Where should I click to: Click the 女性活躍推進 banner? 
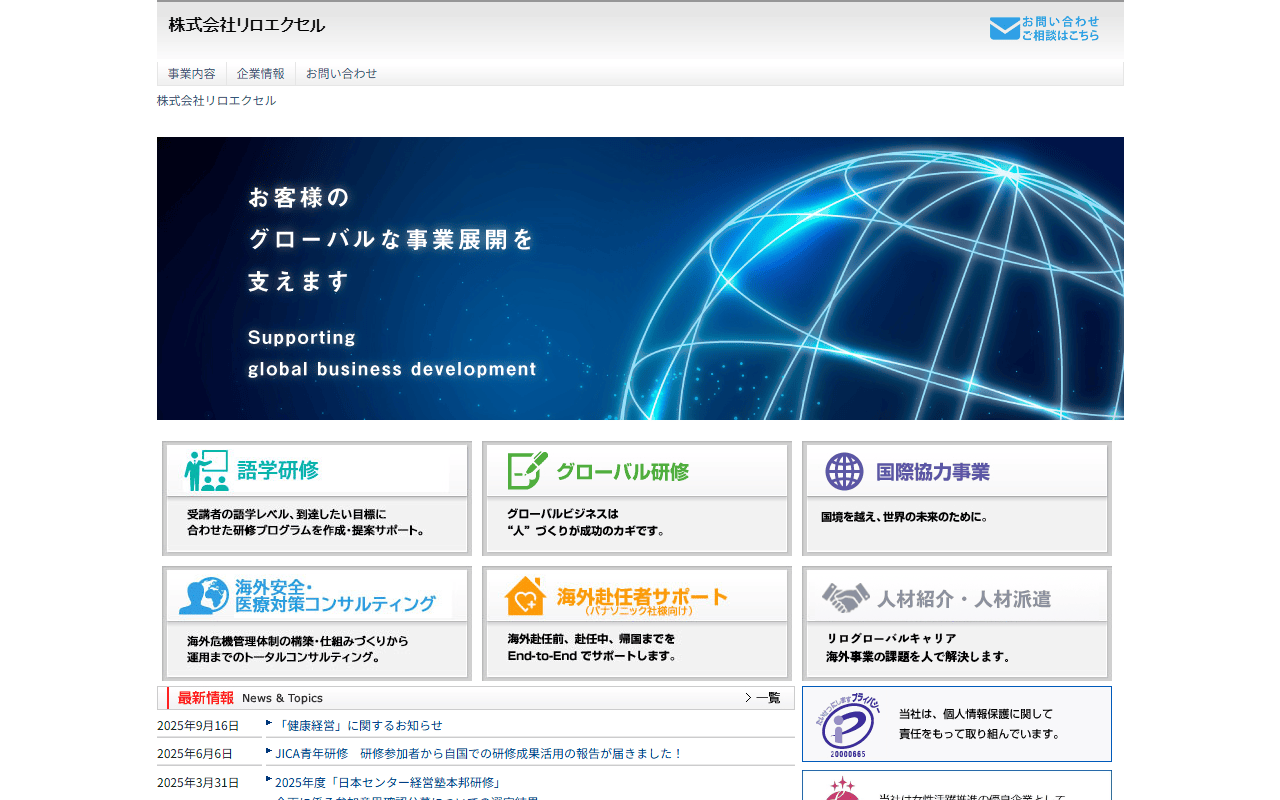957,785
